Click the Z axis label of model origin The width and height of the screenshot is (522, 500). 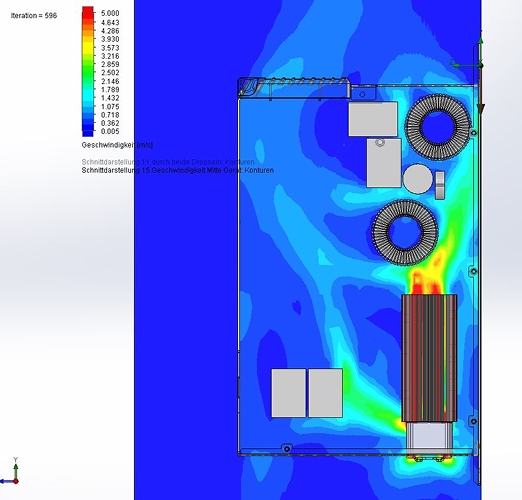click(x=451, y=62)
